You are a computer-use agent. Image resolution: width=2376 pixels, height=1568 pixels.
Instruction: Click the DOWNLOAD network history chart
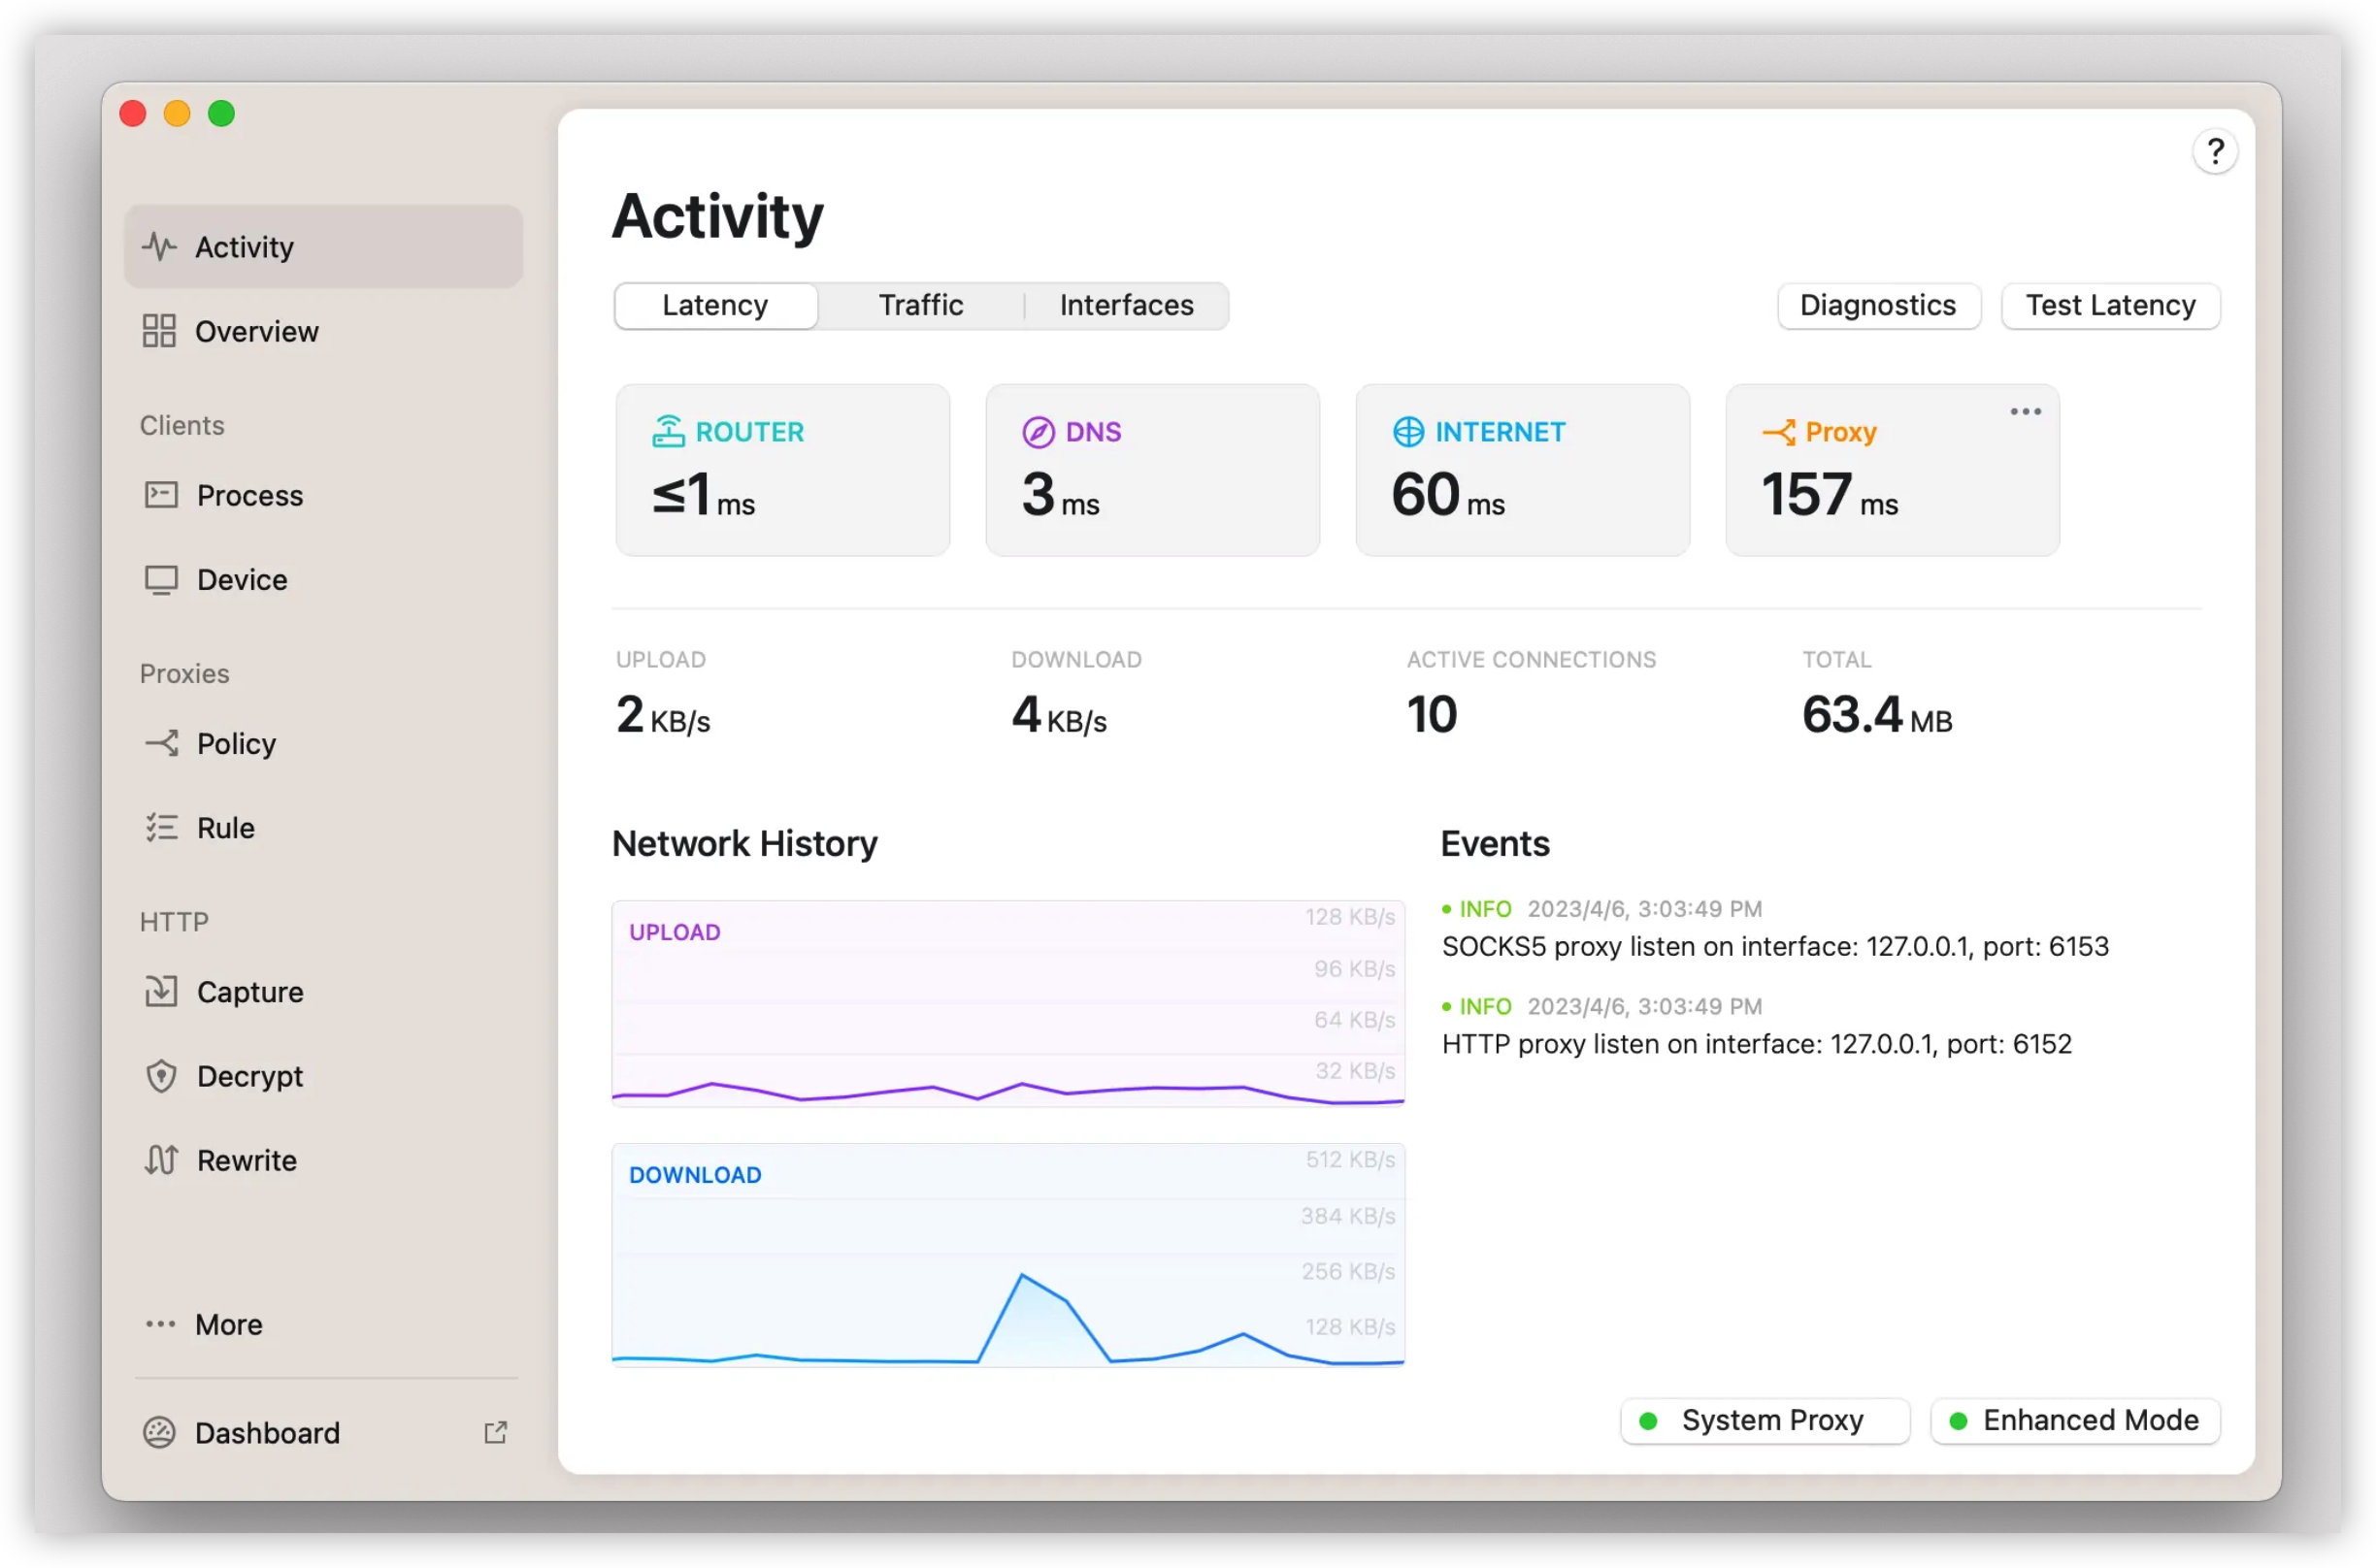point(1008,1255)
